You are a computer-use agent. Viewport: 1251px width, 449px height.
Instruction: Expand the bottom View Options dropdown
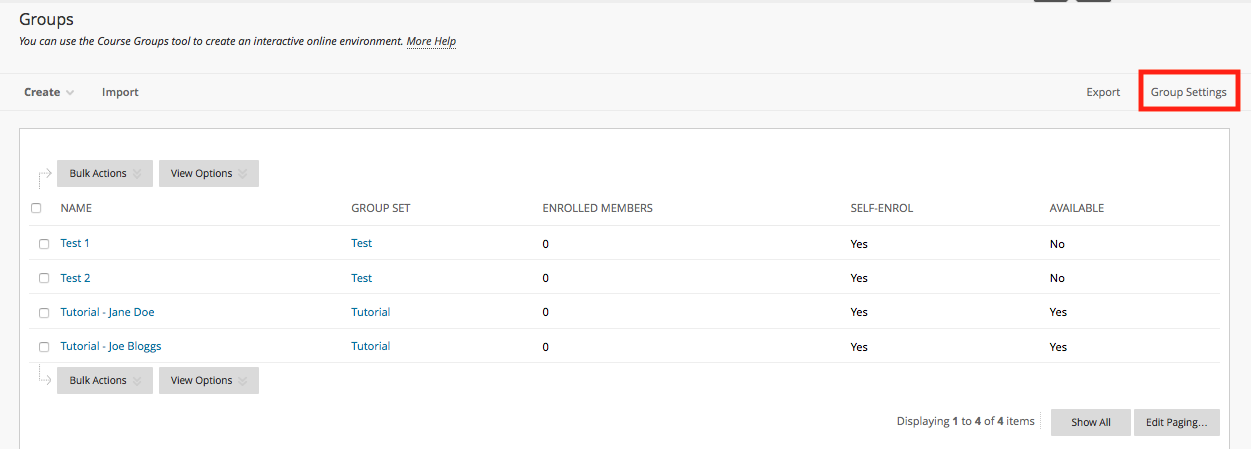(209, 380)
